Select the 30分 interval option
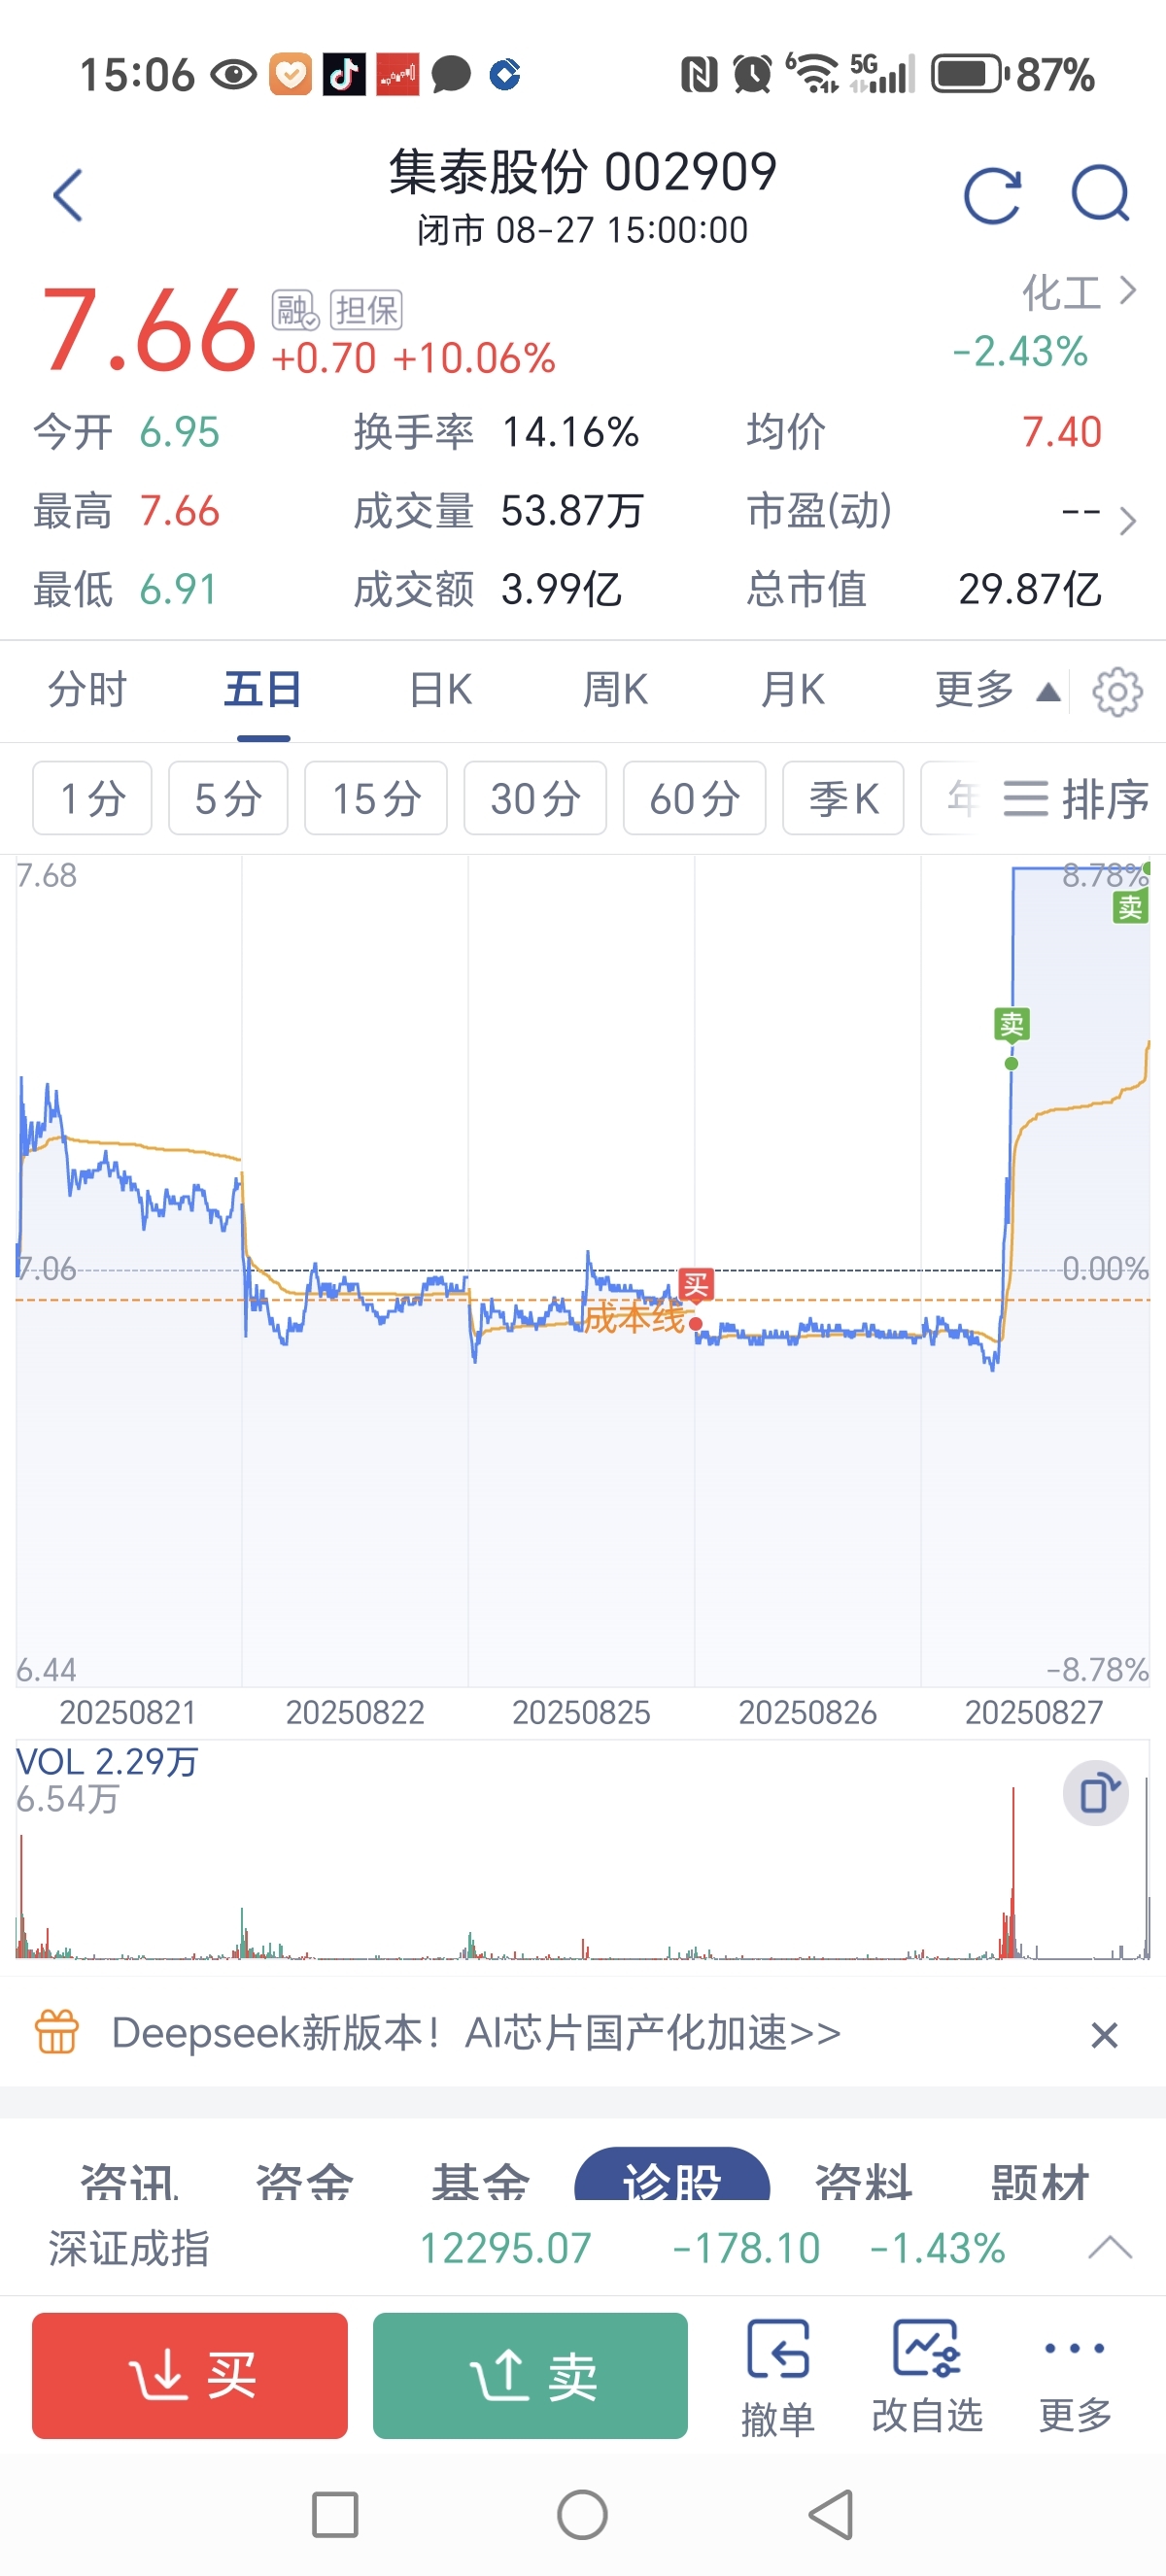The height and width of the screenshot is (2576, 1166). (x=535, y=798)
